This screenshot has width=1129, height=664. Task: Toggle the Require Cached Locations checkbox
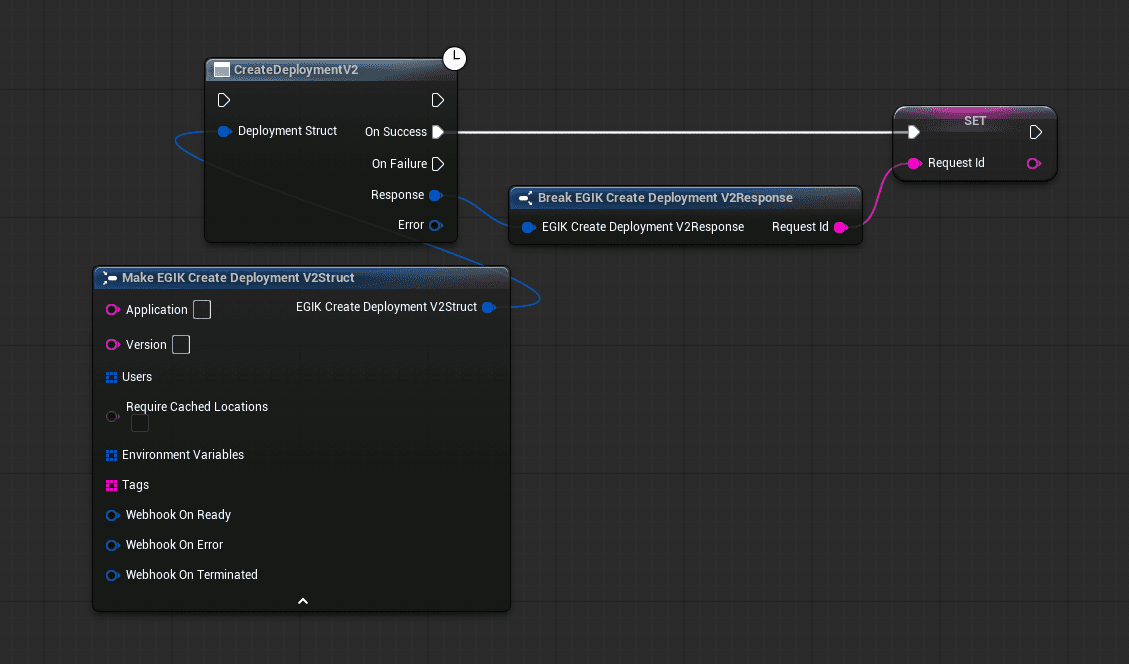(x=139, y=422)
